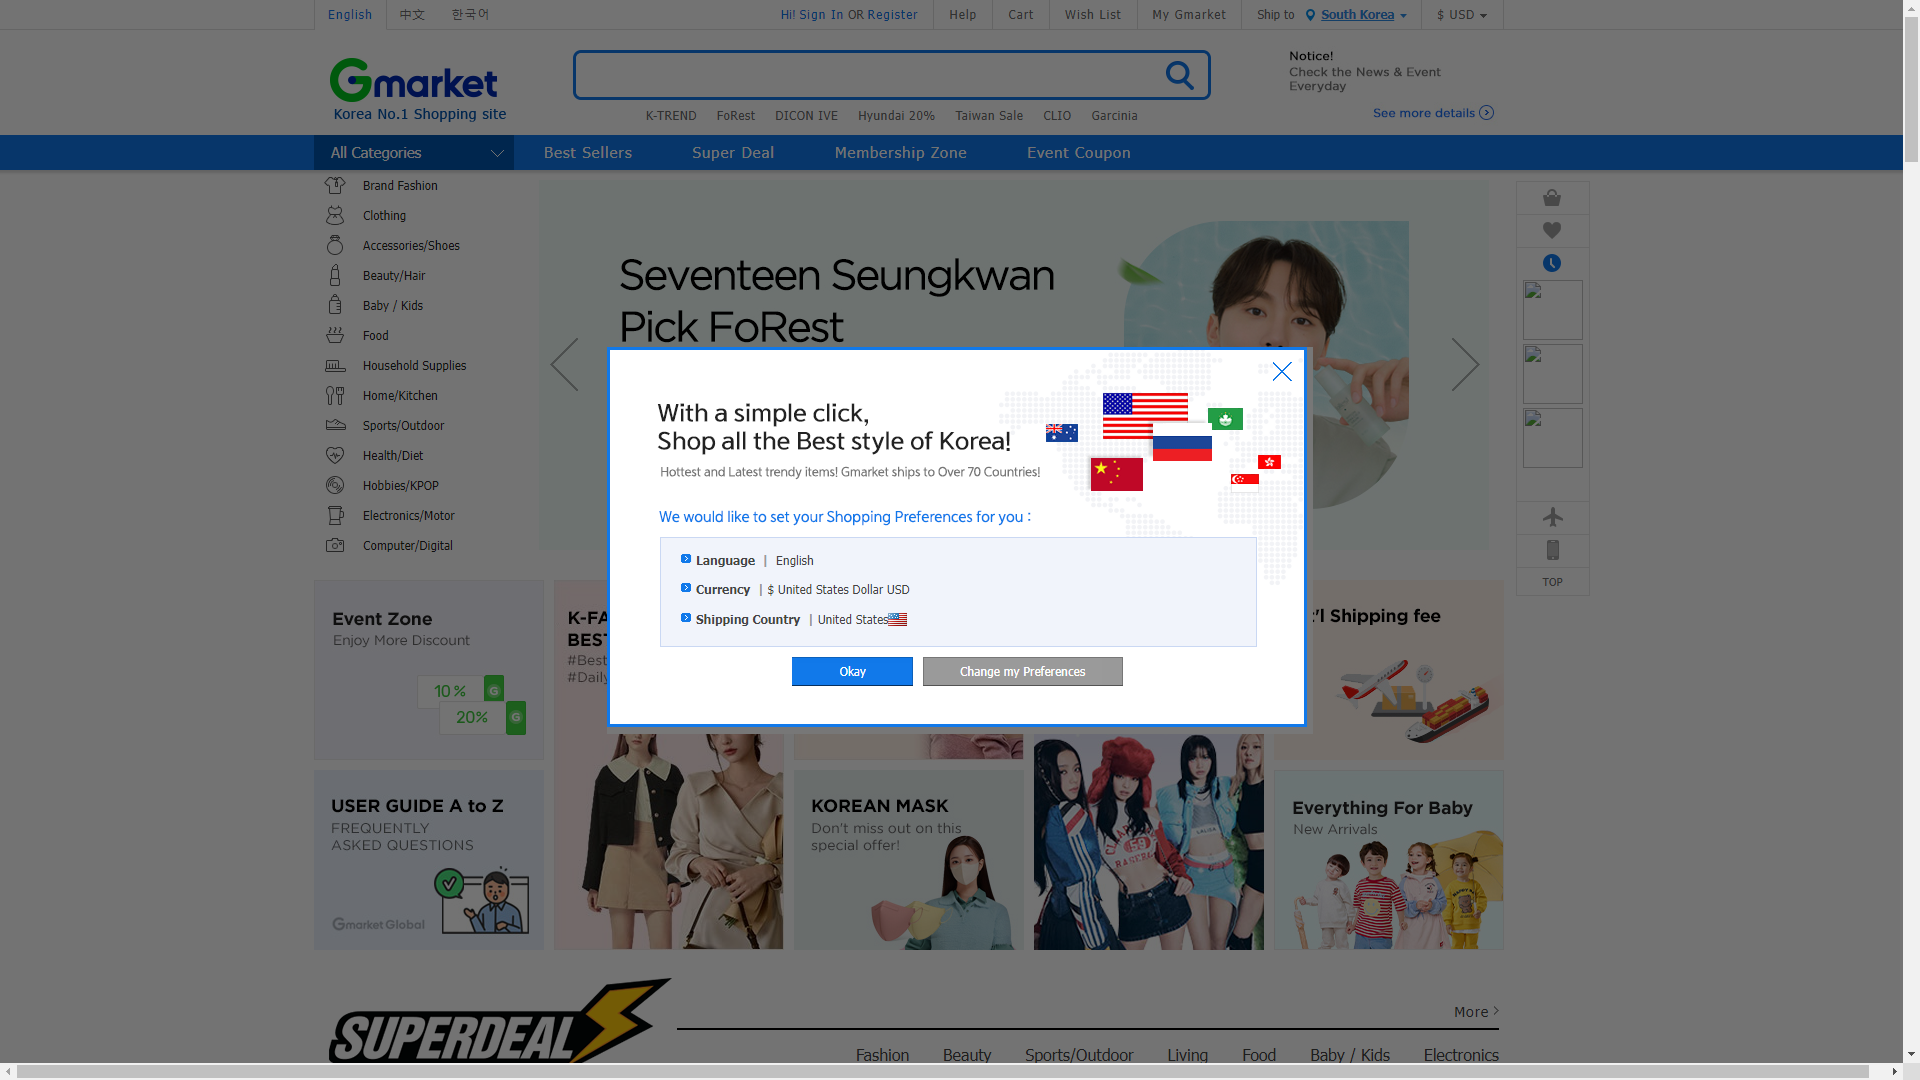
Task: Open the Hobbies/KPOP category icon
Action: click(x=335, y=485)
